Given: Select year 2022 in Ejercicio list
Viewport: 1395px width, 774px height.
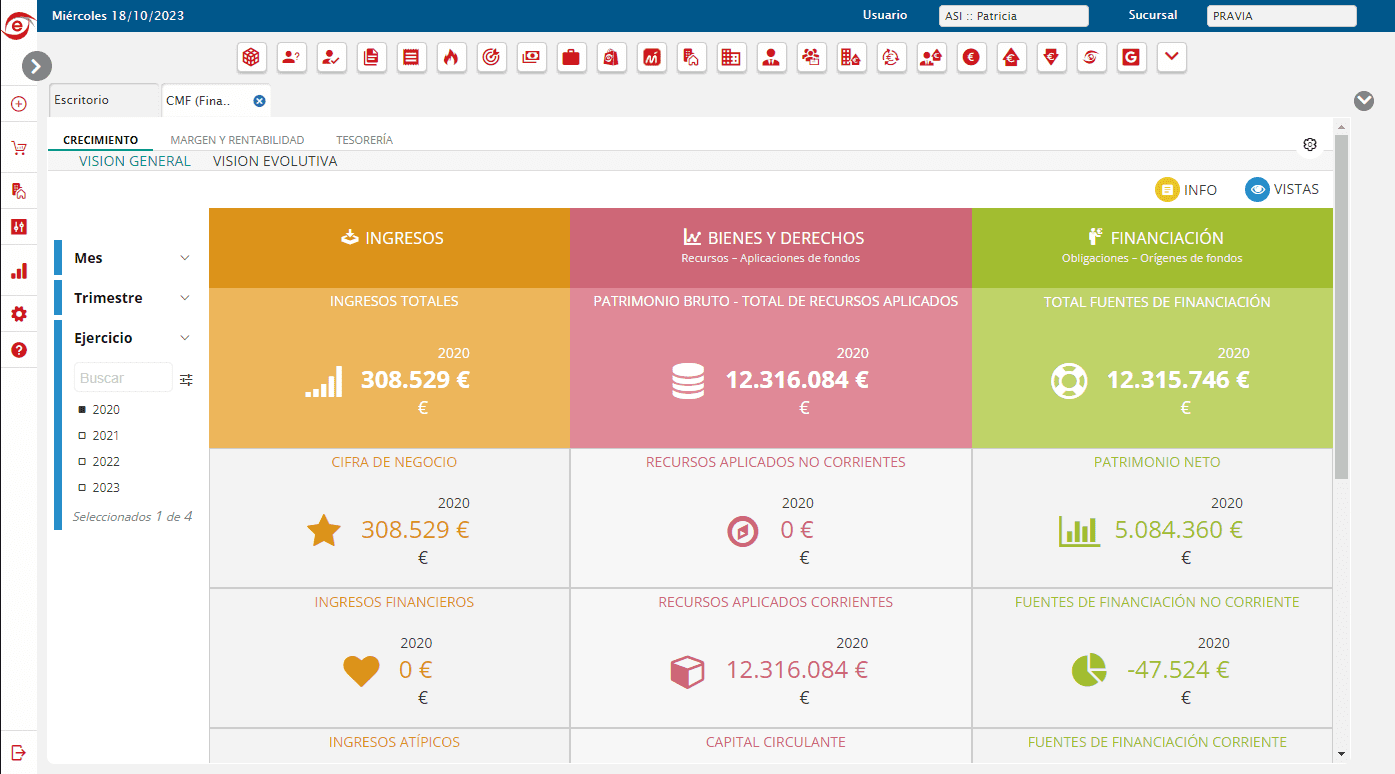Looking at the screenshot, I should (99, 462).
